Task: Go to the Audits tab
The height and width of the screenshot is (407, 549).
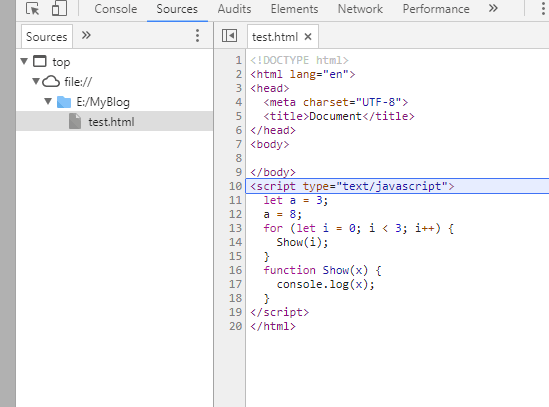Action: tap(234, 9)
